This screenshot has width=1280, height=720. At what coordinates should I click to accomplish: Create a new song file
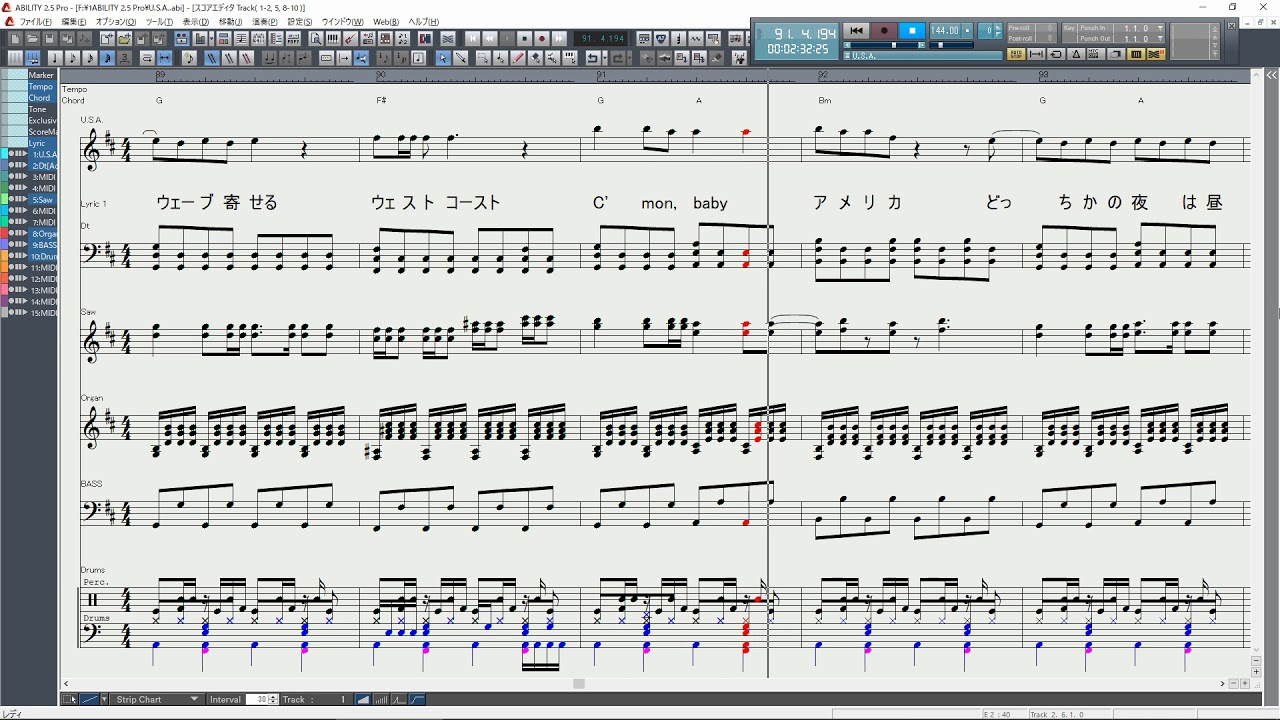coord(16,38)
